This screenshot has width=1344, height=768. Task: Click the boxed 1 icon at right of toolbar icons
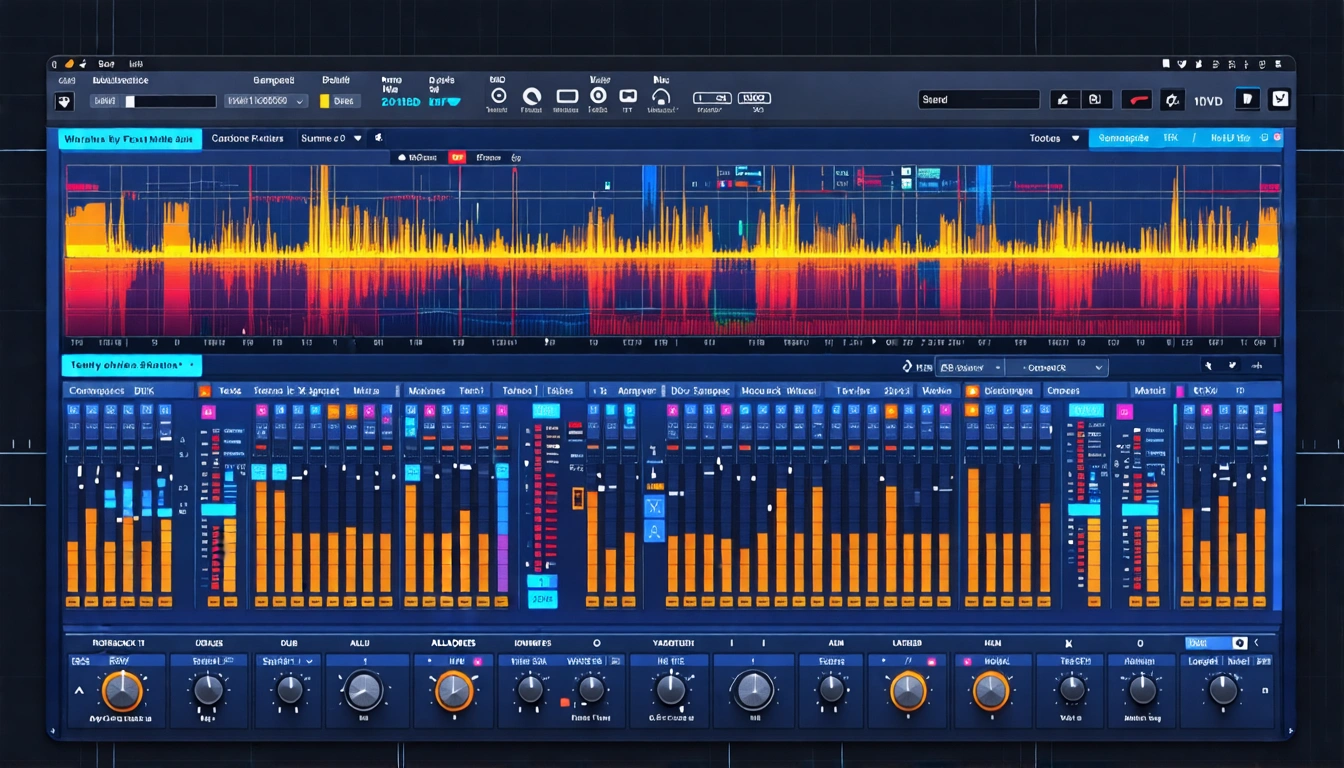click(x=712, y=98)
